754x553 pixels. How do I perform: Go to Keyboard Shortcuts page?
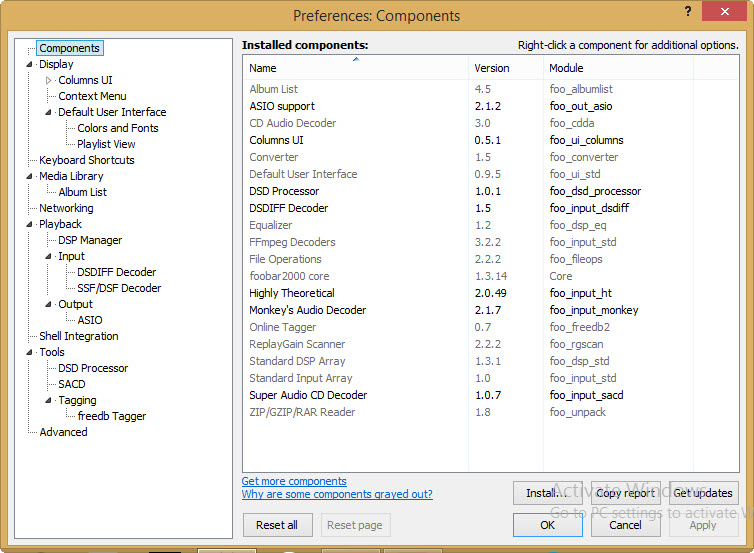click(x=87, y=160)
